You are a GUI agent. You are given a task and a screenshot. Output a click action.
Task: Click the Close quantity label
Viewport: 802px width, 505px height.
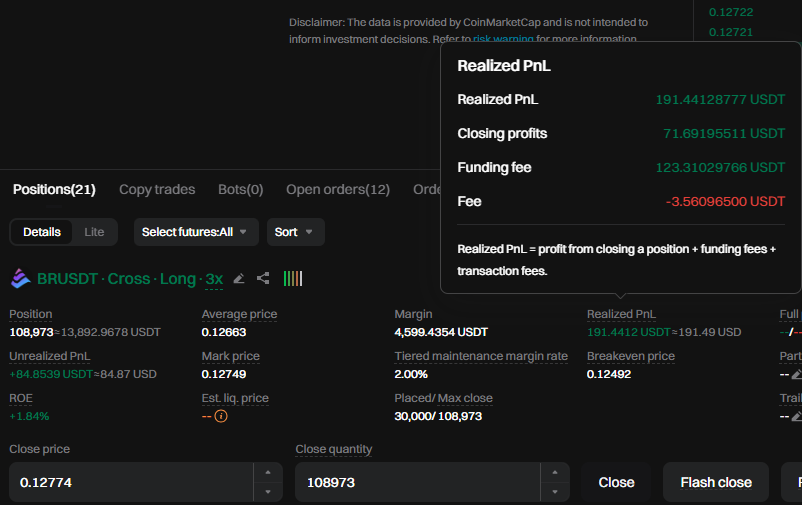tap(333, 449)
